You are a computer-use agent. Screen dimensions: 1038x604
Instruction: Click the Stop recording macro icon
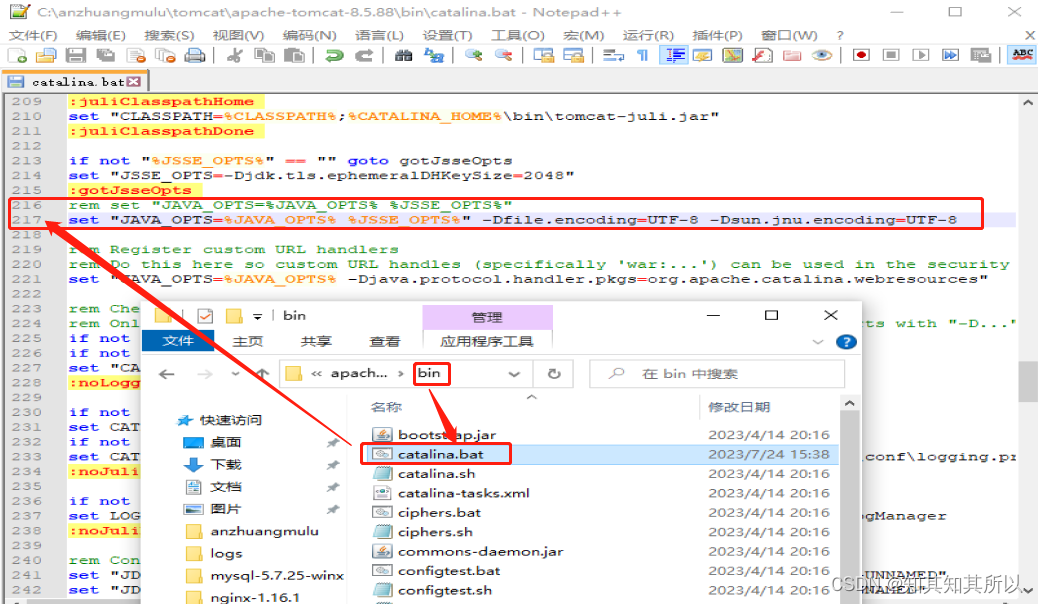pos(891,56)
